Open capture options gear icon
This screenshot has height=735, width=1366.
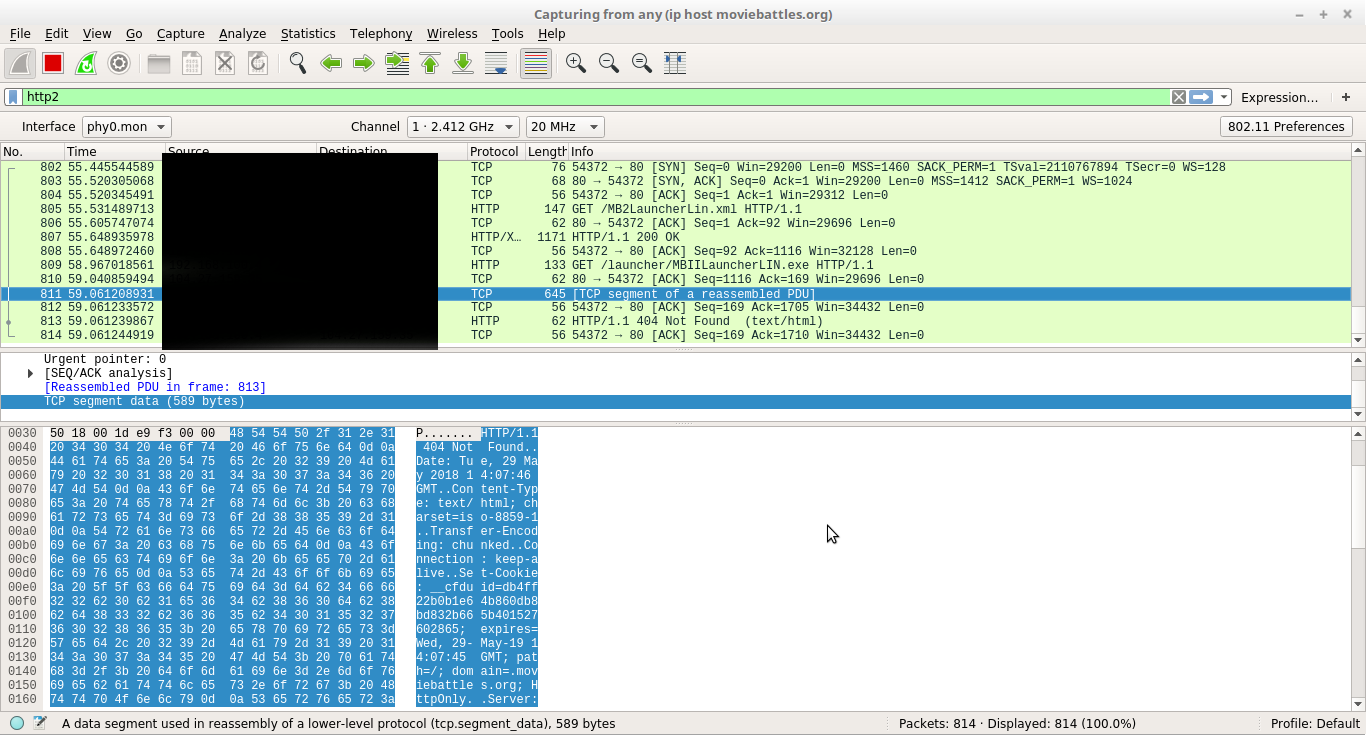click(x=119, y=63)
